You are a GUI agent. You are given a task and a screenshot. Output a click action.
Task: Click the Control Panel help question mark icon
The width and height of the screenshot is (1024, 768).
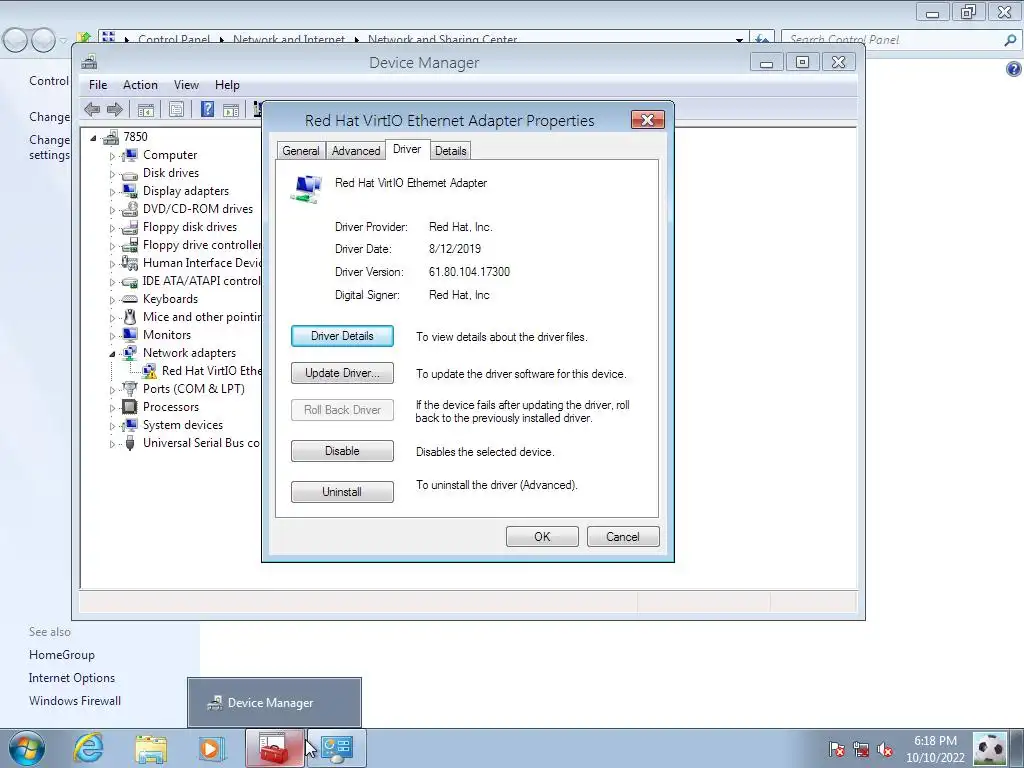click(x=1014, y=69)
